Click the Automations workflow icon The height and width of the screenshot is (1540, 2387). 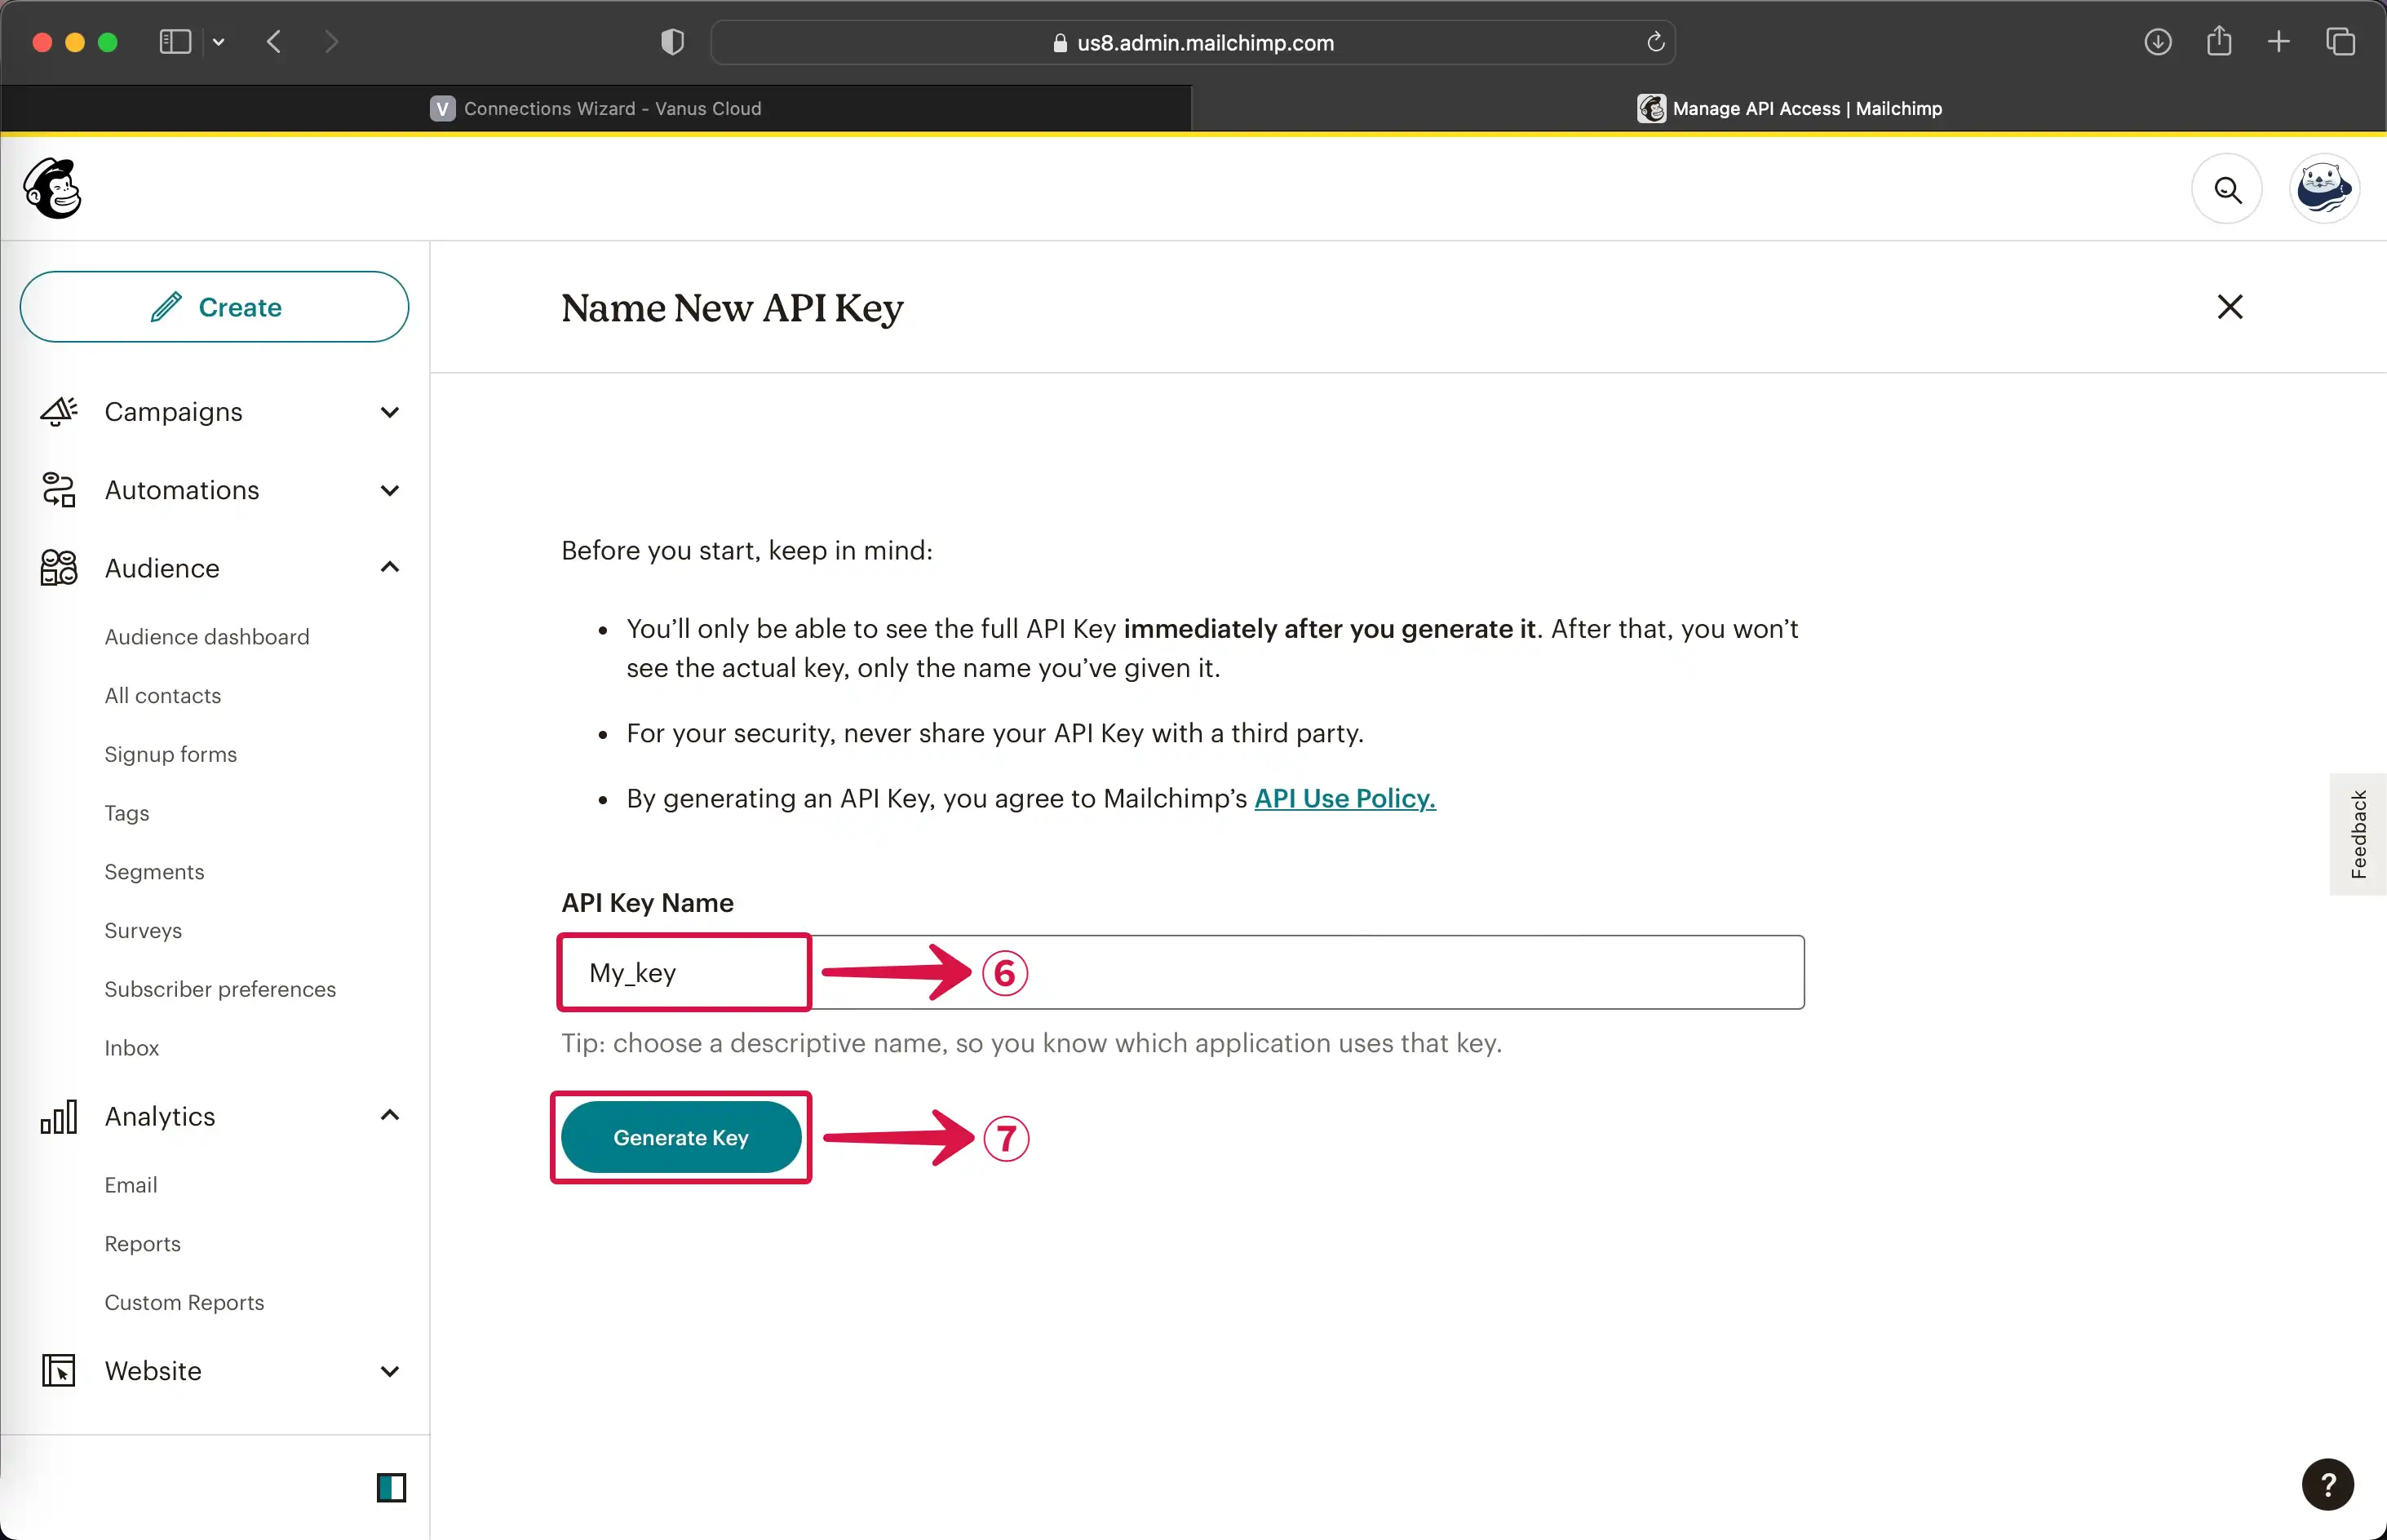point(59,490)
